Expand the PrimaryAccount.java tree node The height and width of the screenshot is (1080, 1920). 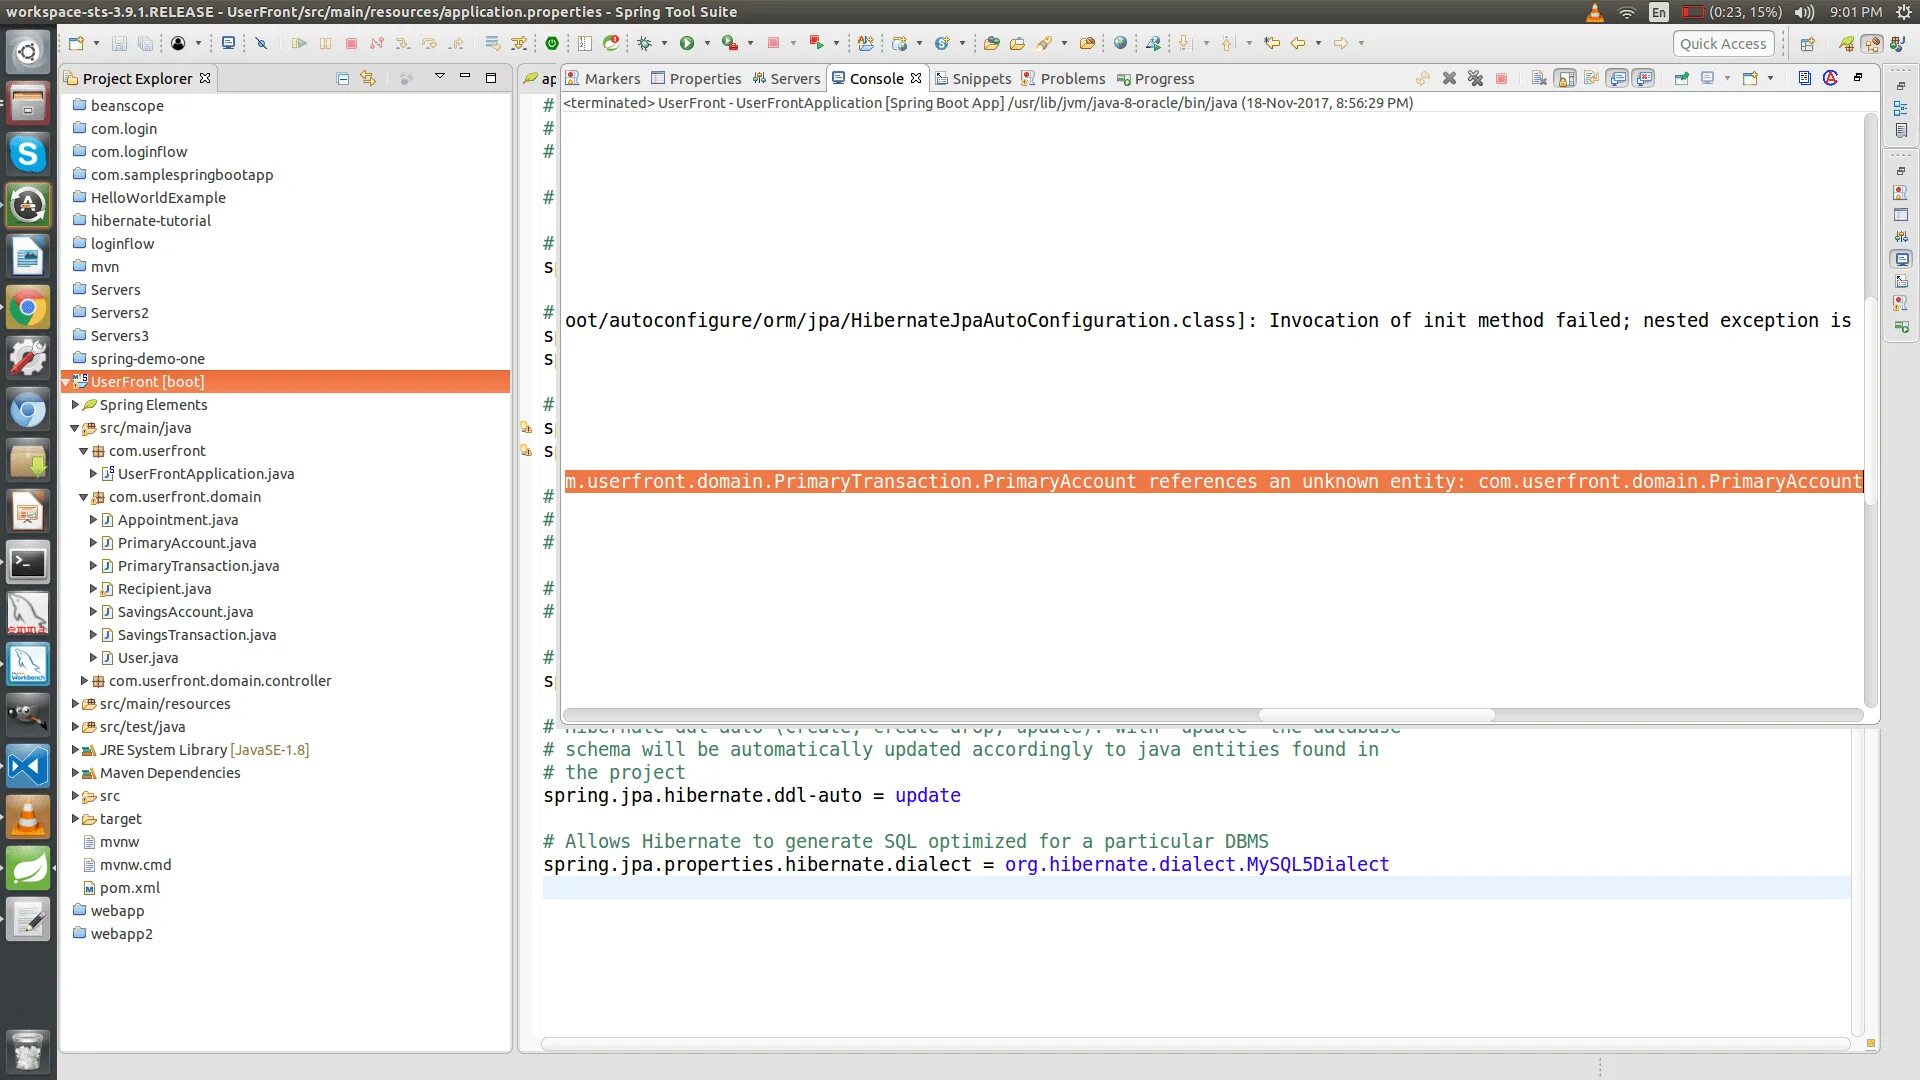click(x=93, y=543)
